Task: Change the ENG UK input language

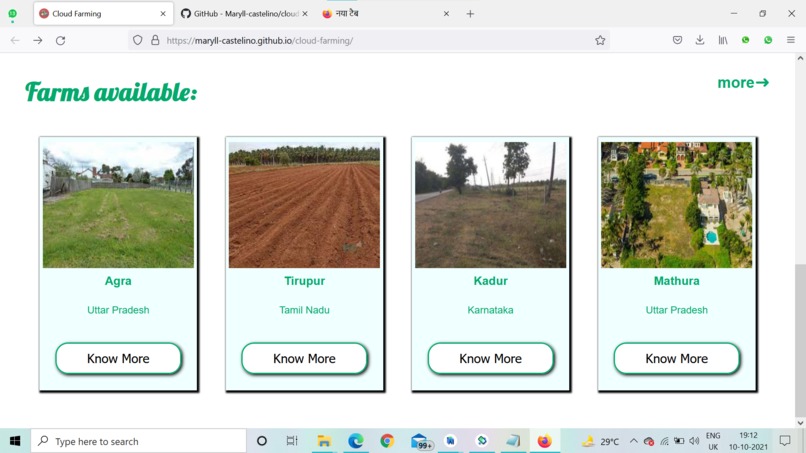Action: click(x=713, y=441)
